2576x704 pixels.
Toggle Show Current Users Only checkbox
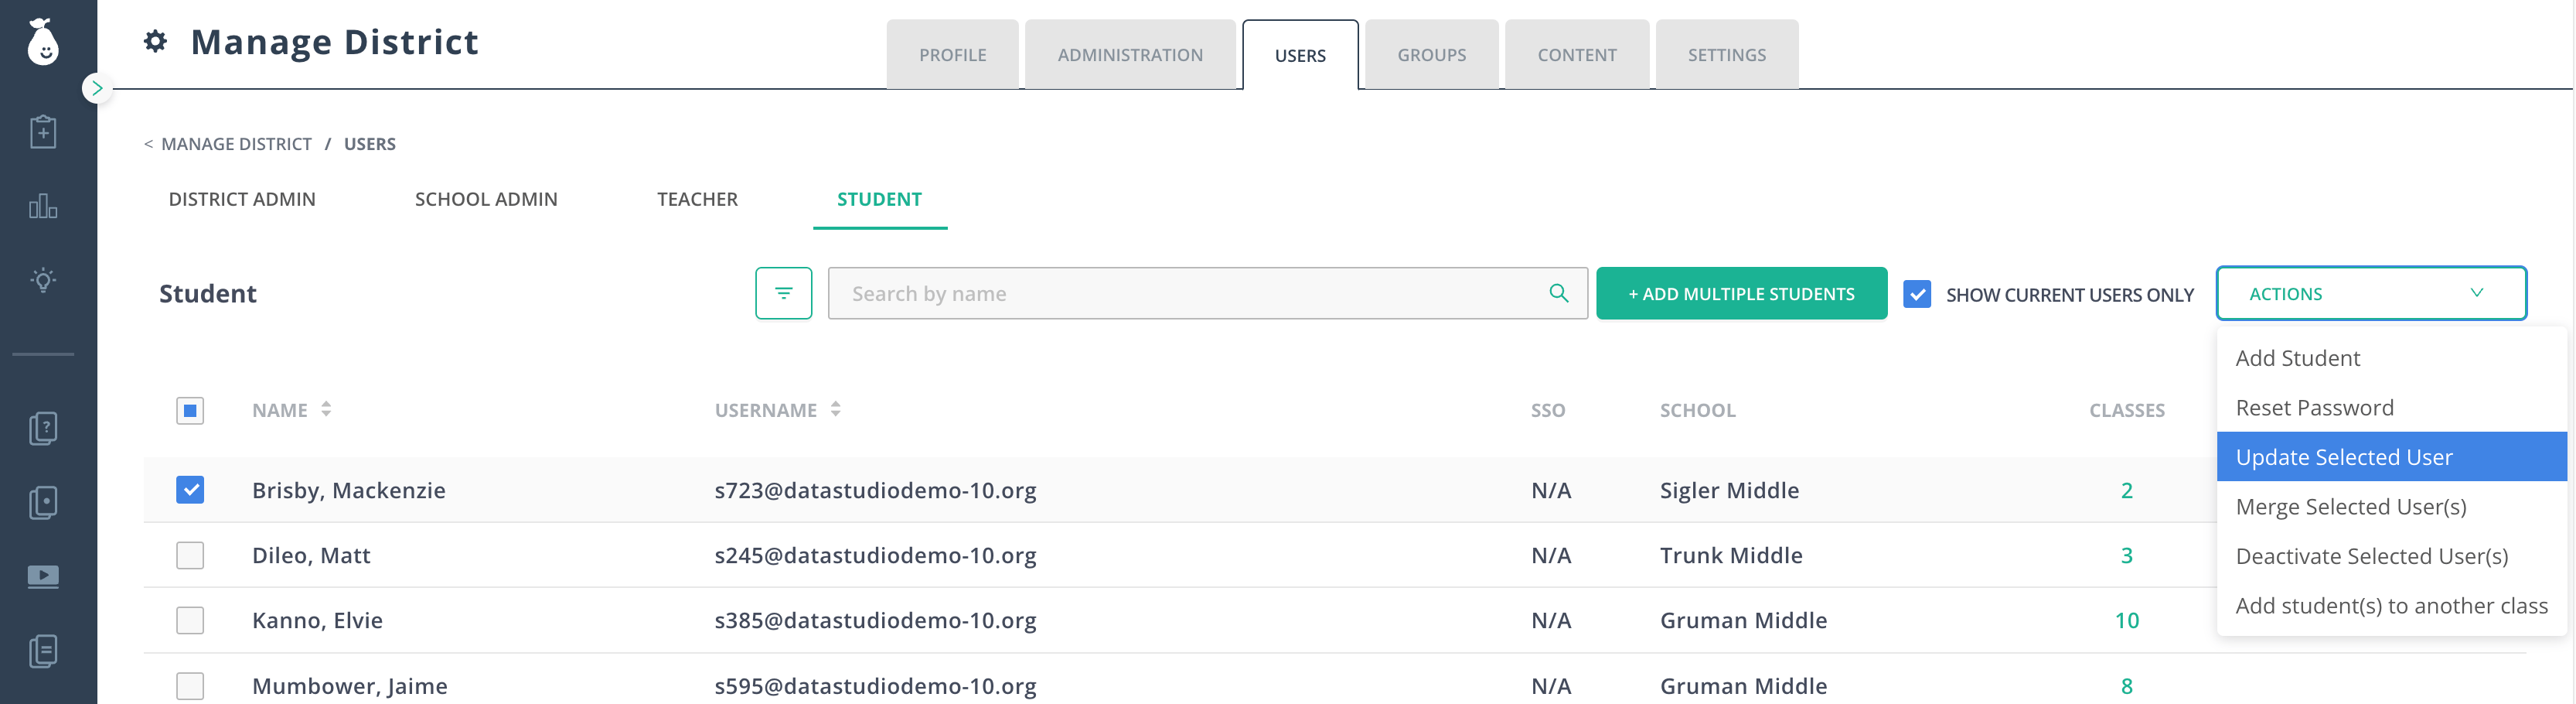click(x=1917, y=294)
